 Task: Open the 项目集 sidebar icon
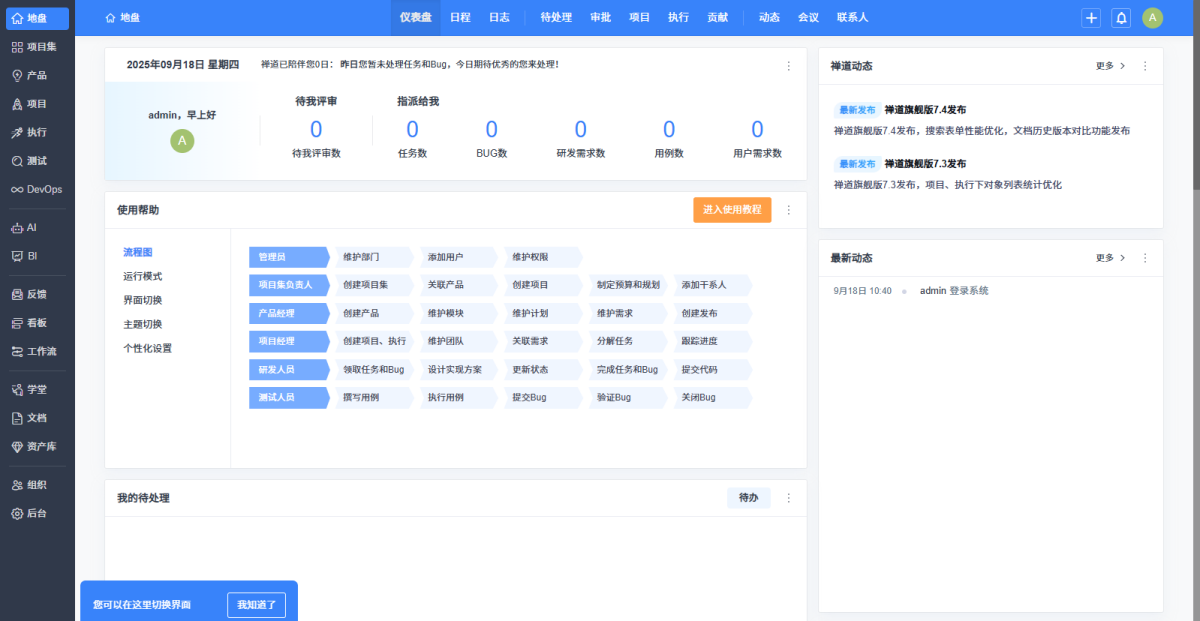(x=17, y=47)
